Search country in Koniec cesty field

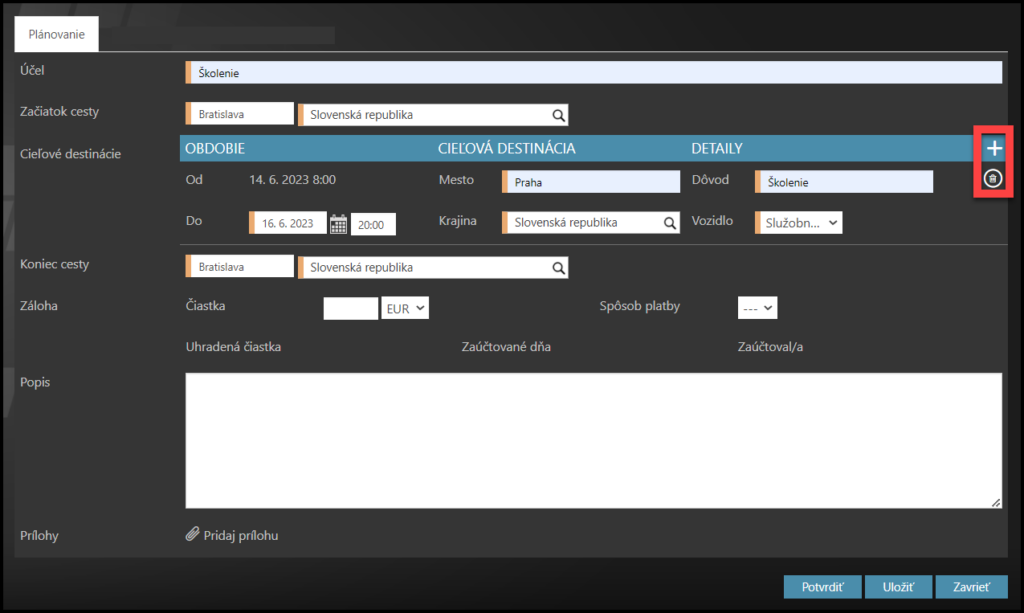[x=558, y=267]
